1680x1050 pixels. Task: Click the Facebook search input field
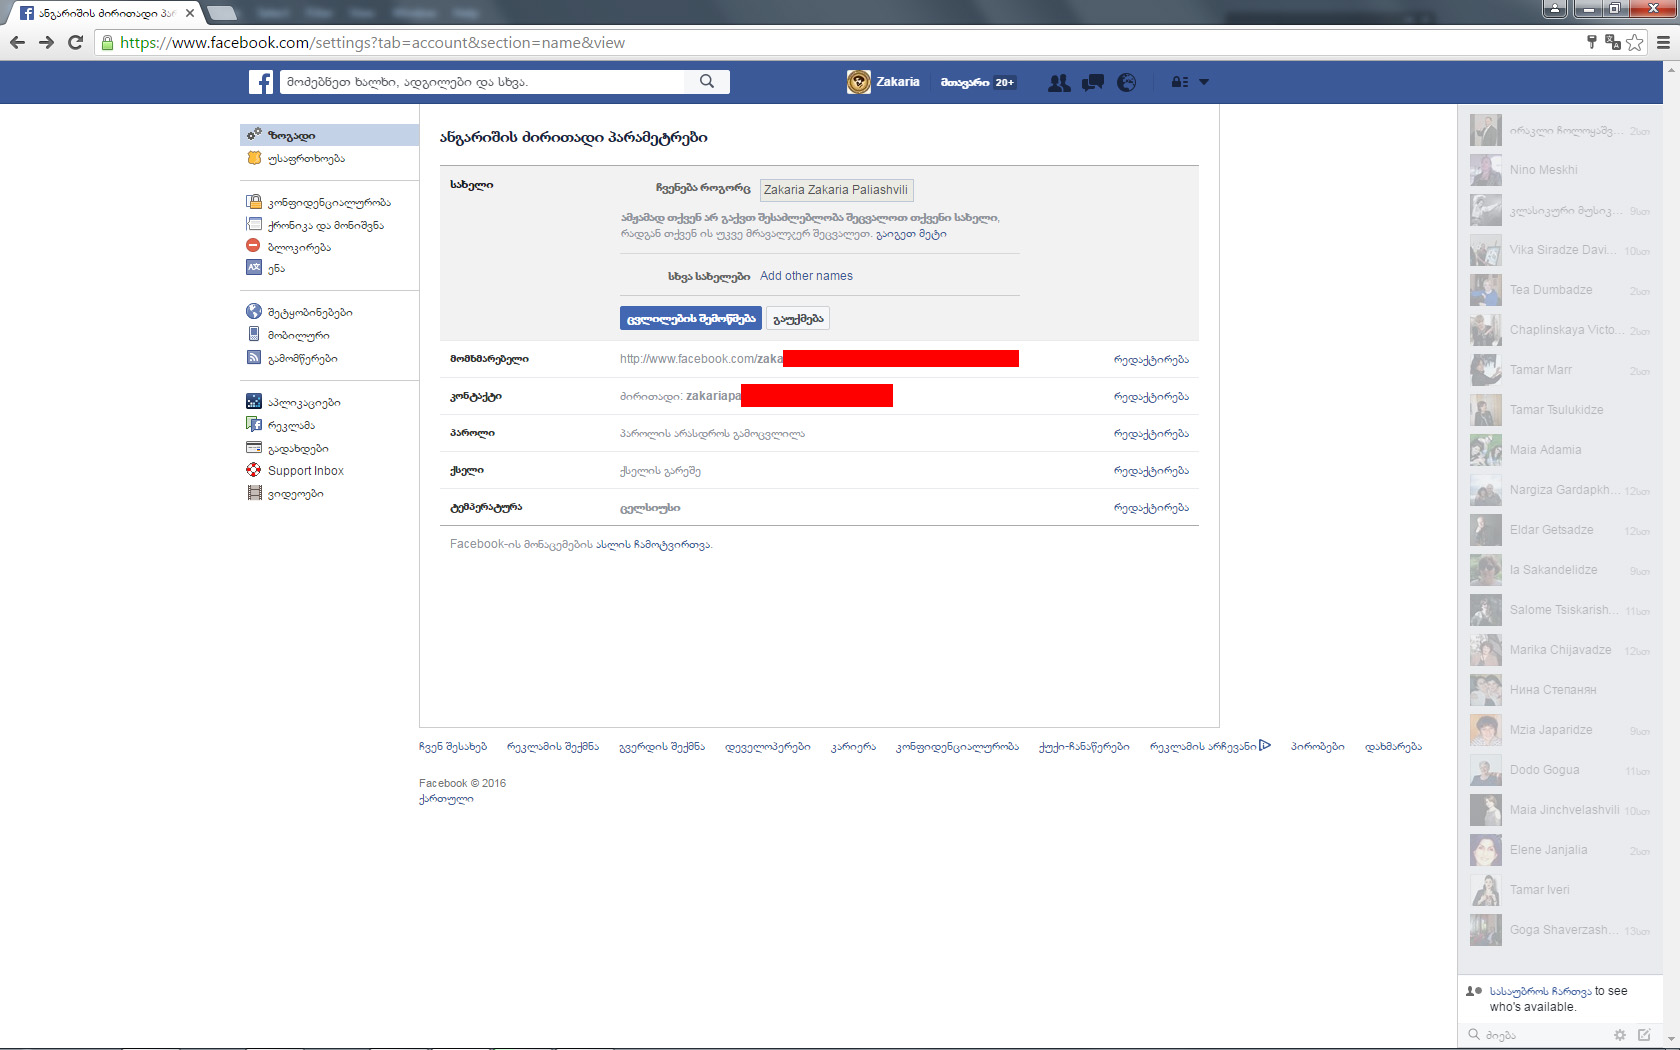pyautogui.click(x=485, y=82)
